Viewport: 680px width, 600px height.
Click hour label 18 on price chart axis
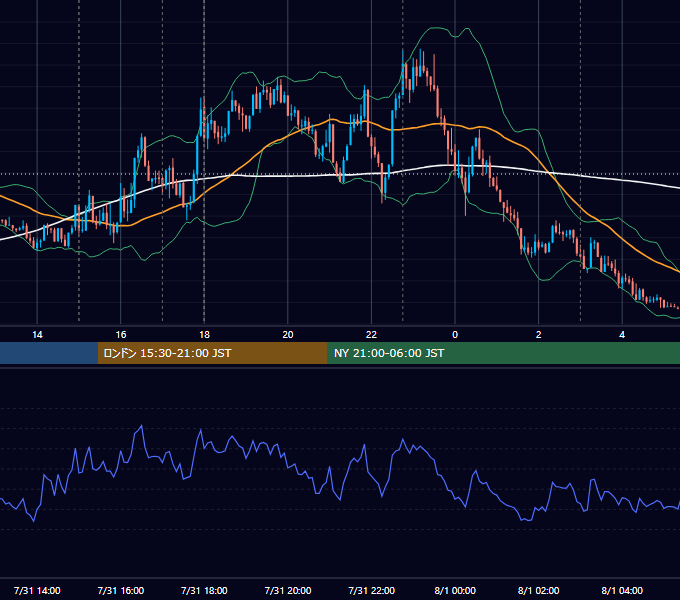pyautogui.click(x=204, y=335)
